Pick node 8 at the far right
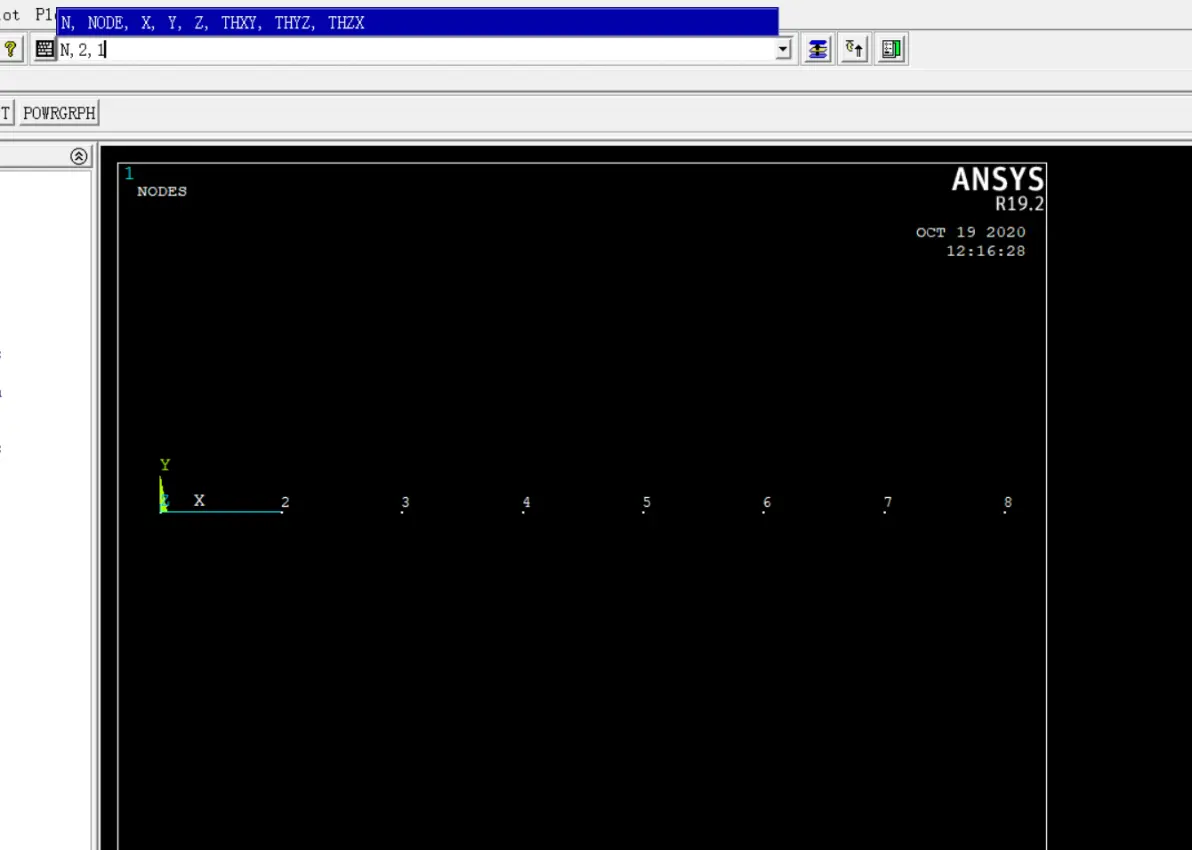Screen dimensions: 1192x850 (x=1006, y=512)
